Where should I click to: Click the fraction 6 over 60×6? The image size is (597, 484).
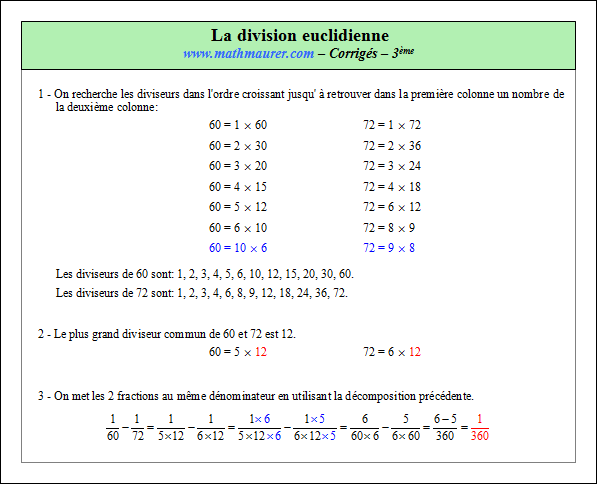(365, 428)
